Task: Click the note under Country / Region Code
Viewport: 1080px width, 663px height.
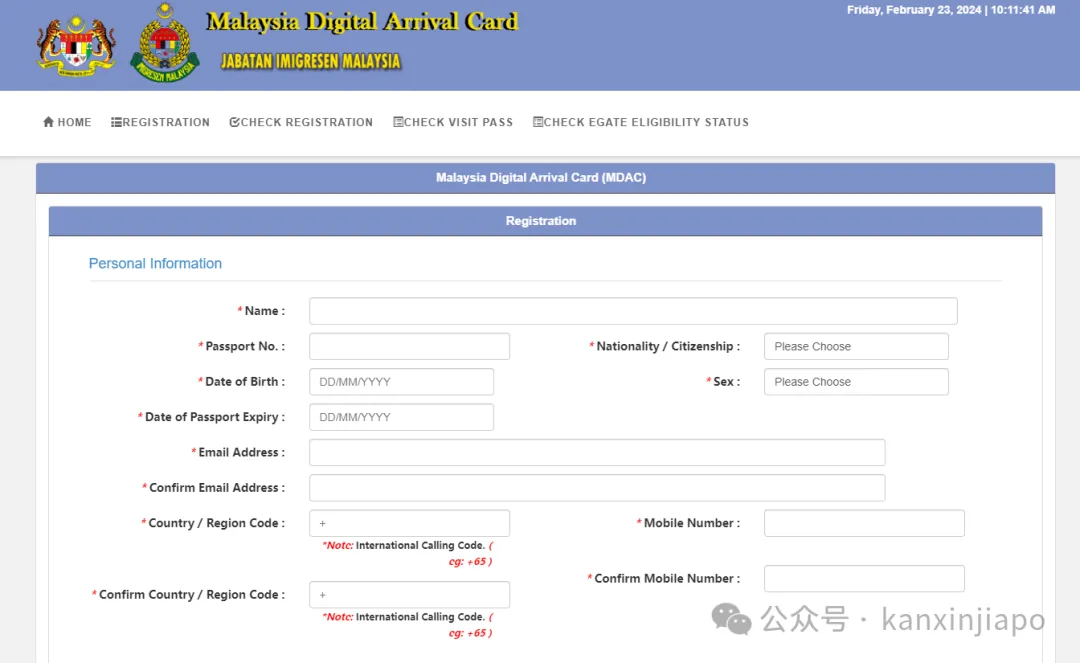Action: [x=408, y=553]
